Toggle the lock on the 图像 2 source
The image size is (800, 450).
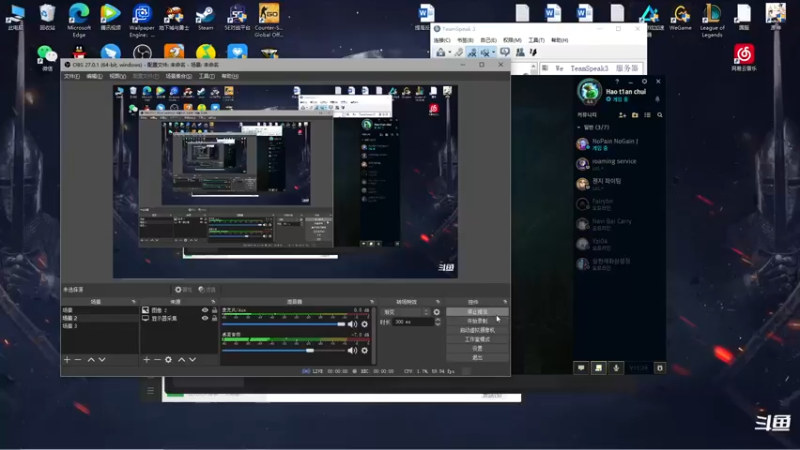point(214,310)
